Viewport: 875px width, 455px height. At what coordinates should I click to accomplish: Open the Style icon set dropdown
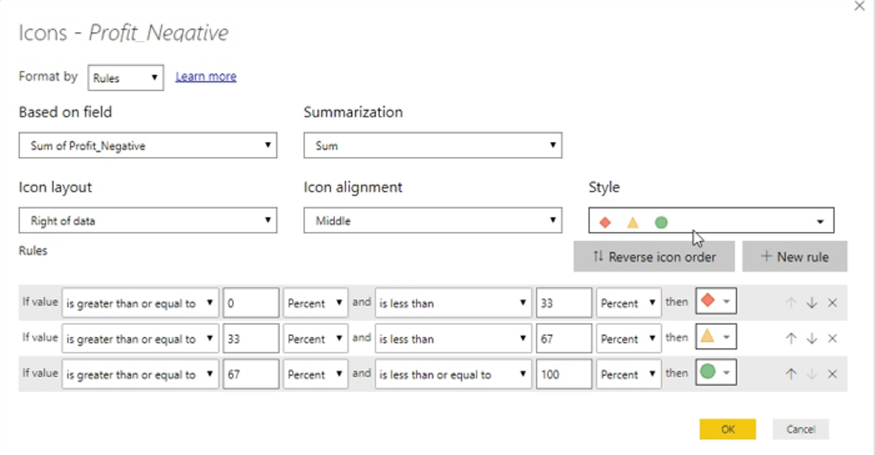point(711,221)
